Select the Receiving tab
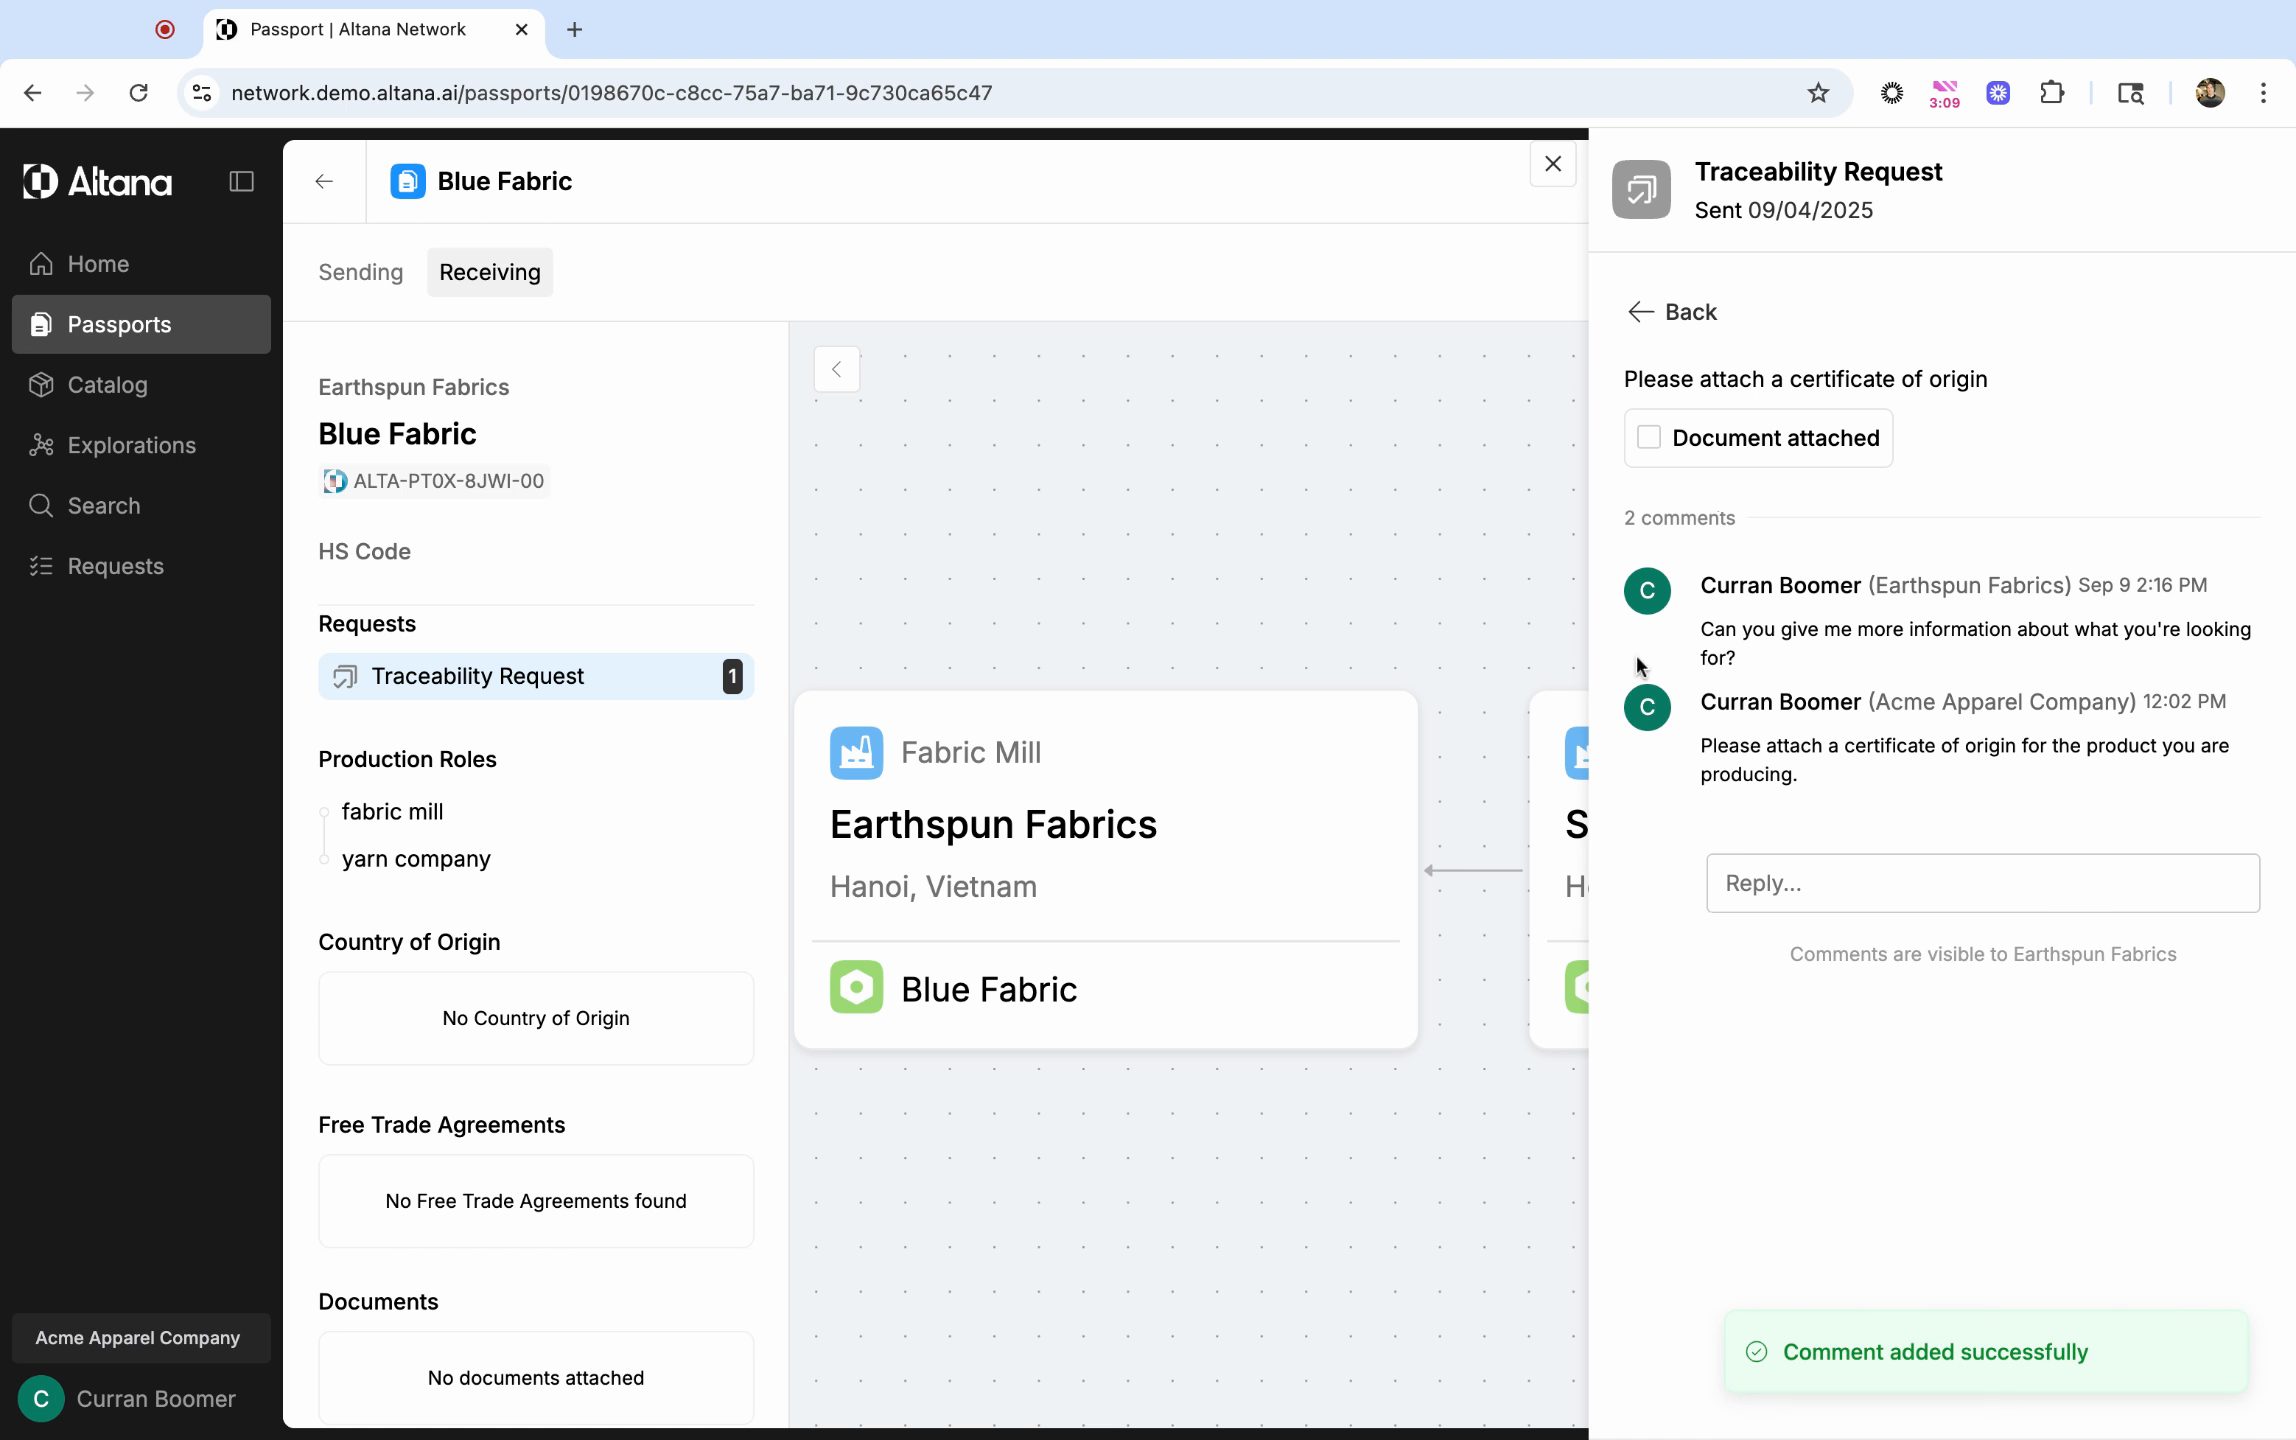 (489, 272)
